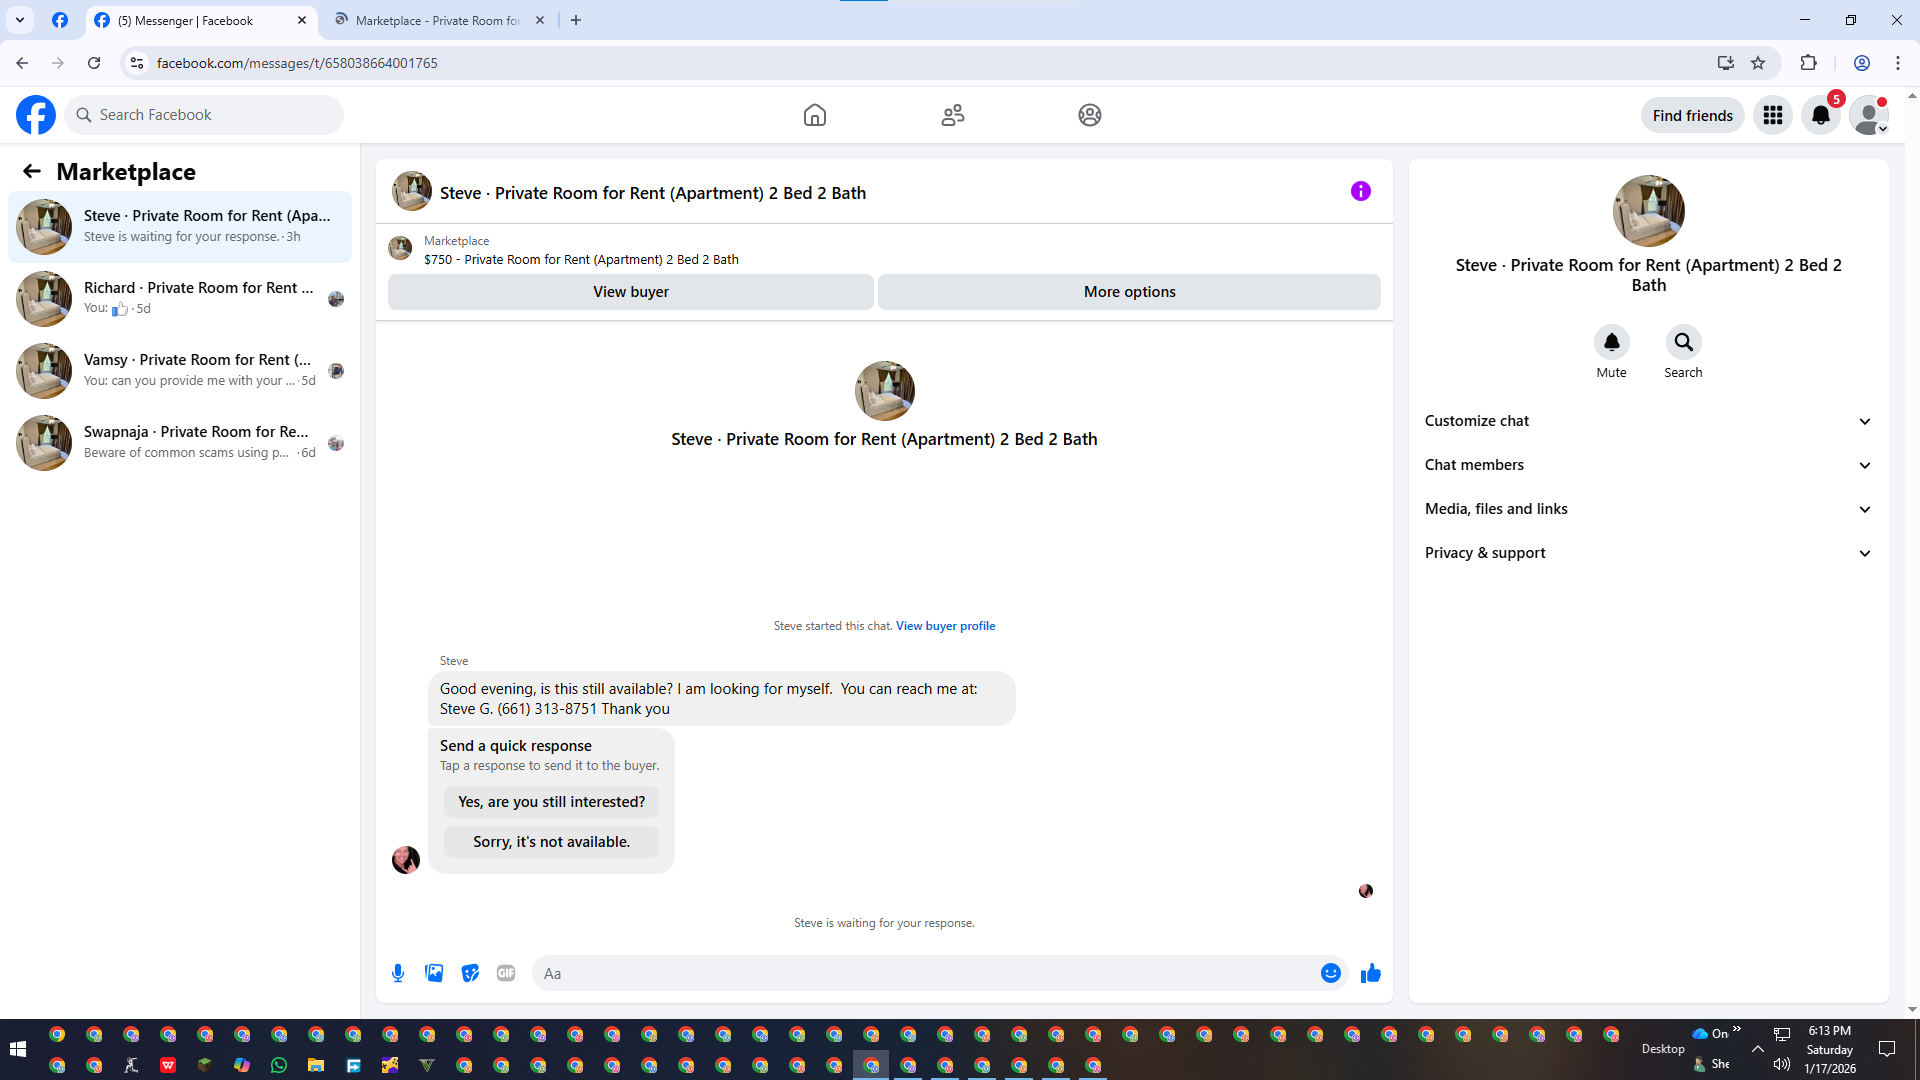Send quick reply "Sorry, it's not available."
Screen dimensions: 1920x1080
tap(551, 842)
